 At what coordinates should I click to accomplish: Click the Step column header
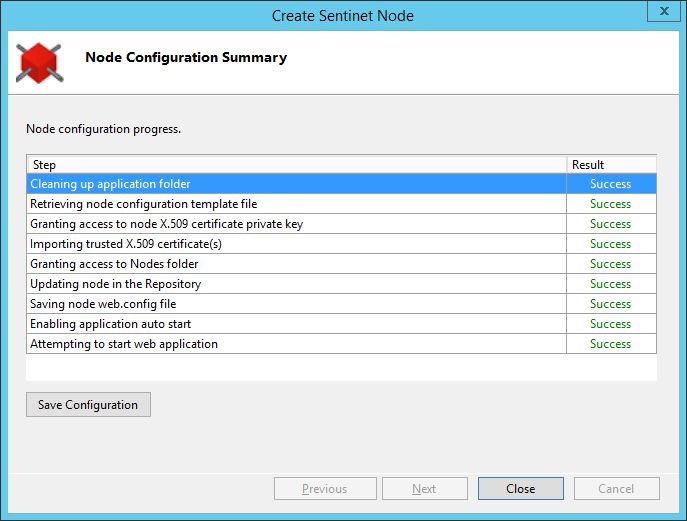pos(297,165)
